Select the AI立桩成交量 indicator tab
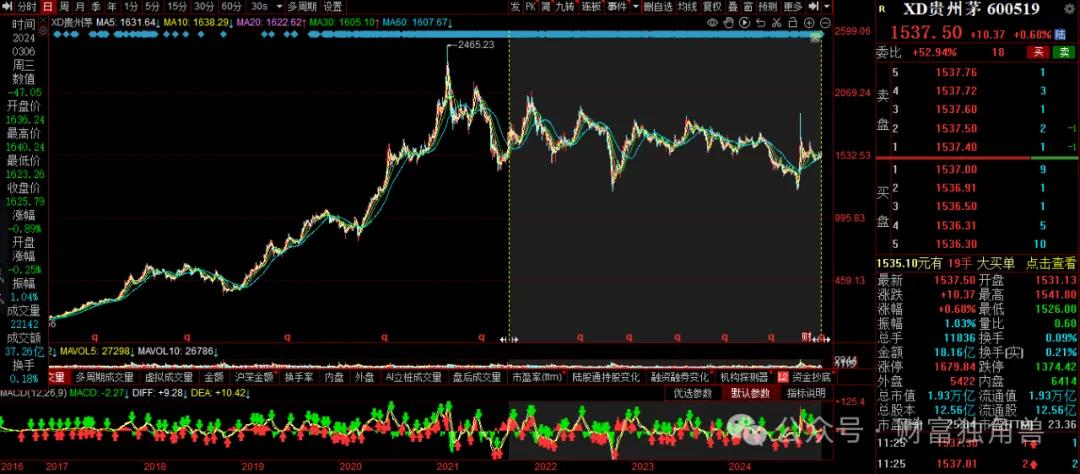The image size is (1080, 474). pyautogui.click(x=413, y=377)
